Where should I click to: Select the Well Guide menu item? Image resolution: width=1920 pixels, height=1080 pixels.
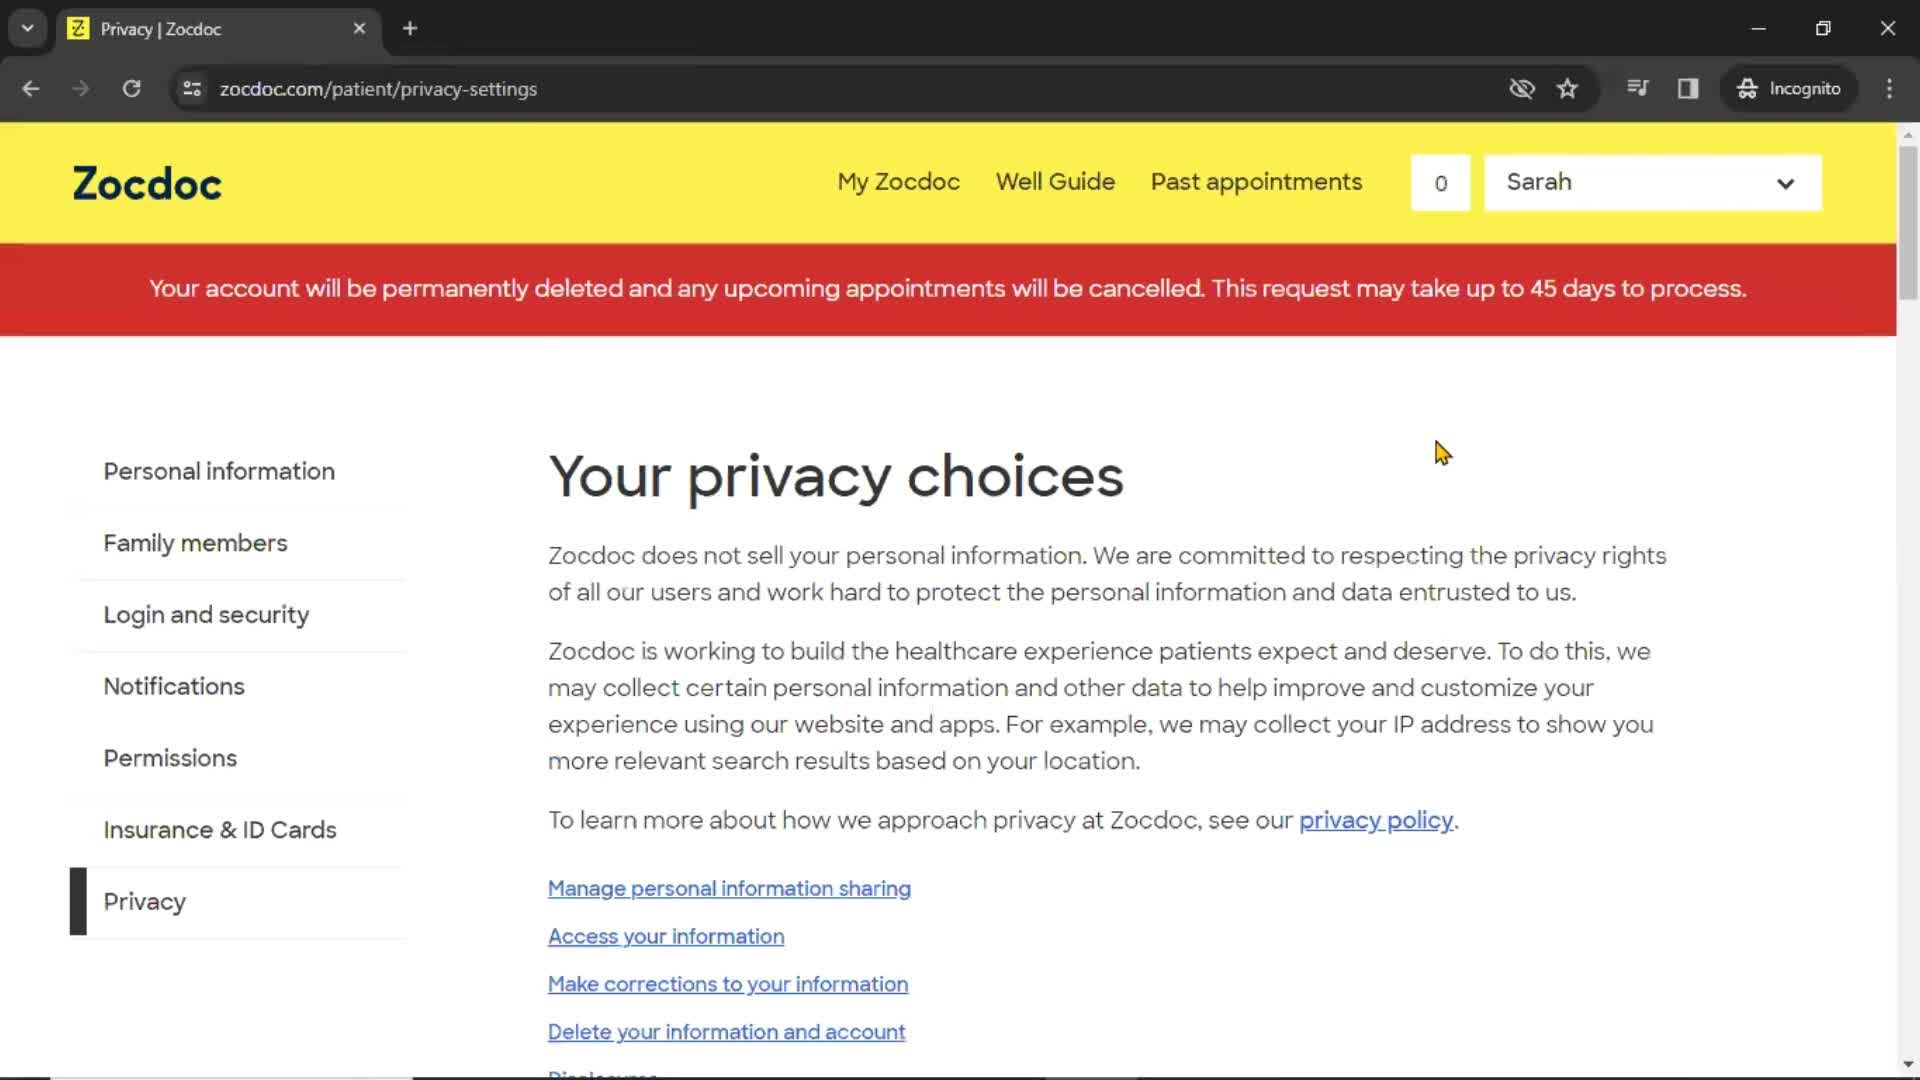tap(1055, 182)
